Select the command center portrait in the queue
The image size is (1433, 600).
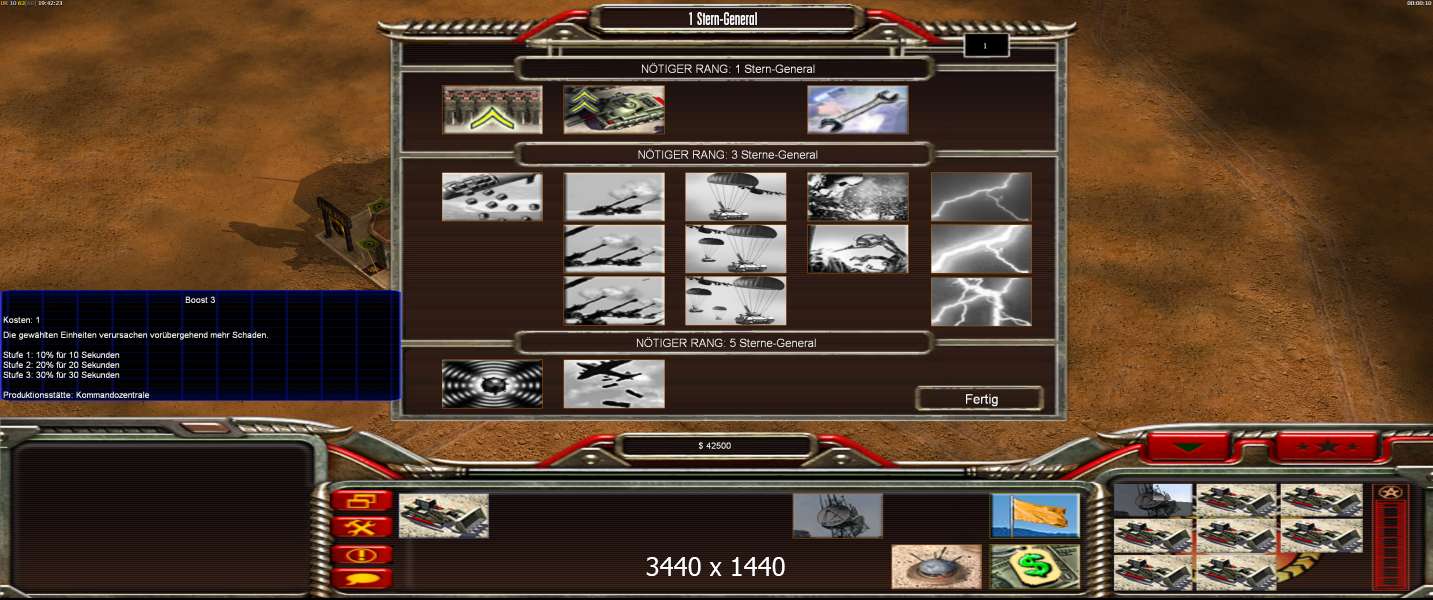point(1153,499)
